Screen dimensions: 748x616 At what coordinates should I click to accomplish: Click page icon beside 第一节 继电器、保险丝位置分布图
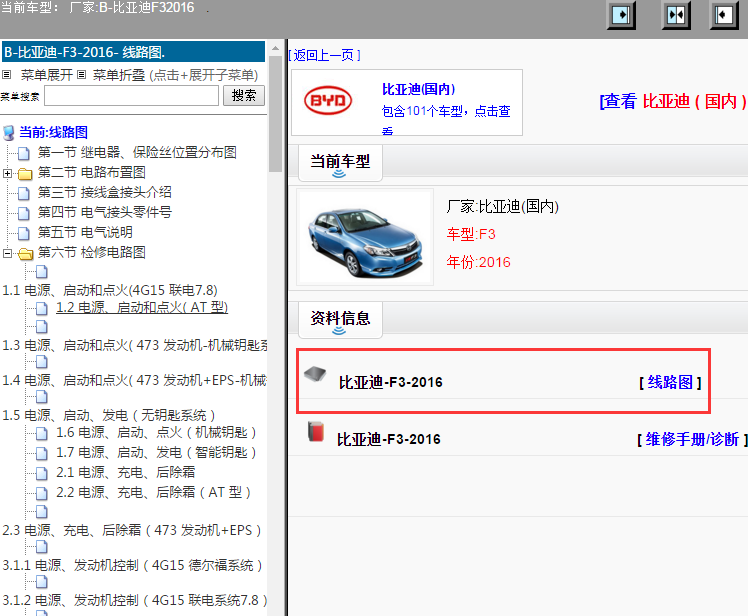point(23,153)
